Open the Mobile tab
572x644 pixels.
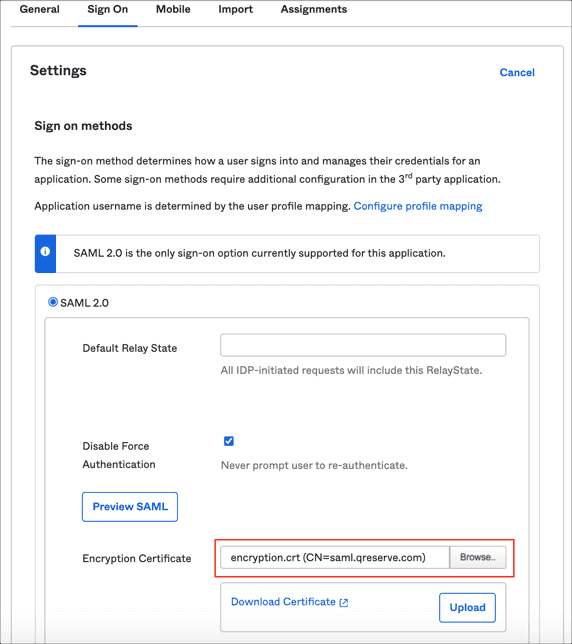(173, 9)
